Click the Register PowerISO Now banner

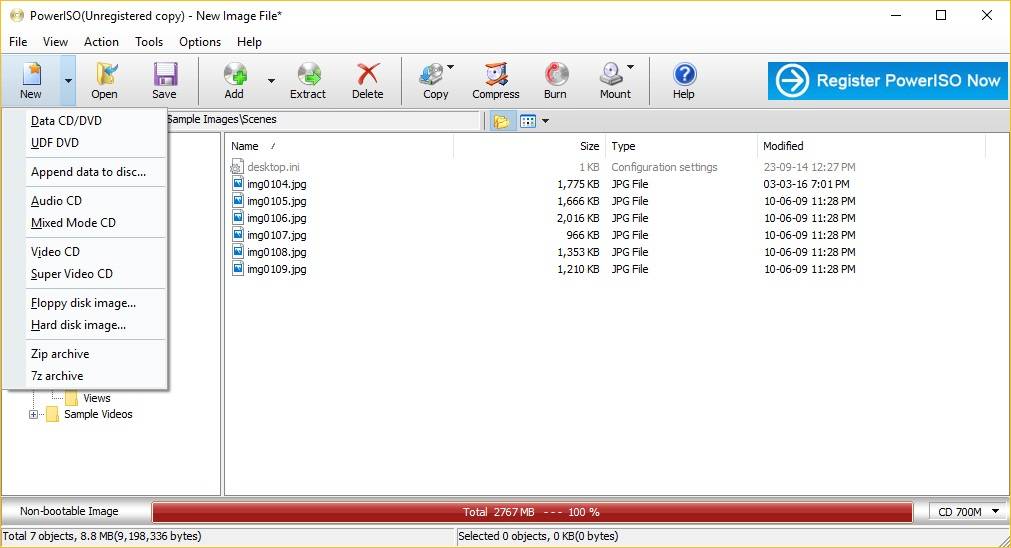(x=887, y=81)
